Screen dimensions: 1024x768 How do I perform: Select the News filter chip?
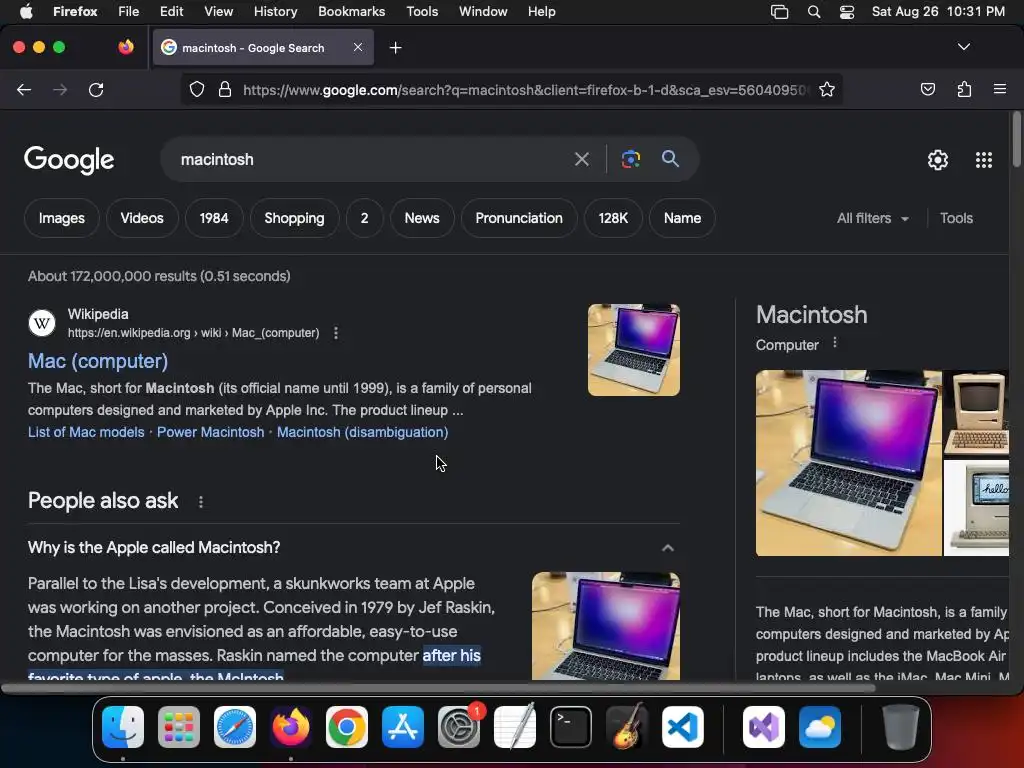coord(422,218)
